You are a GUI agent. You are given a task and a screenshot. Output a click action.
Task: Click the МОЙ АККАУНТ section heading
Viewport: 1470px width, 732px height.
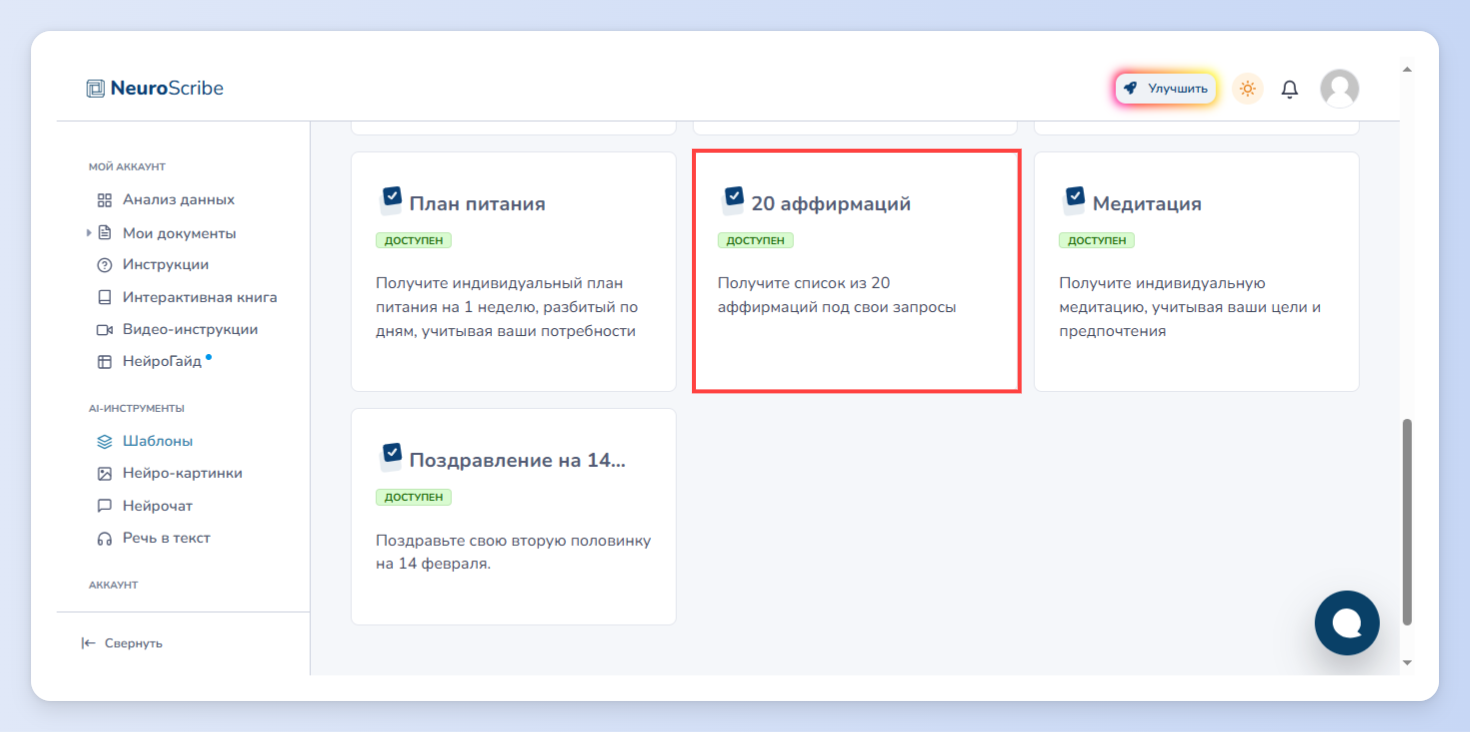(127, 167)
